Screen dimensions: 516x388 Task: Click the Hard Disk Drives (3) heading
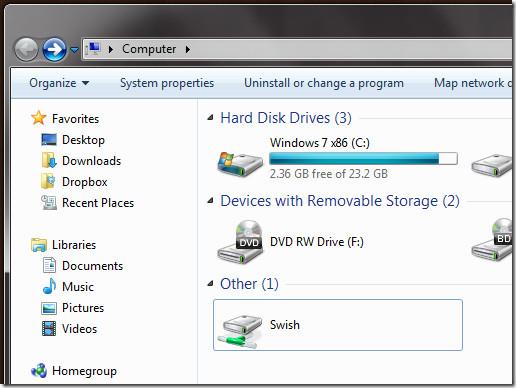click(x=286, y=118)
